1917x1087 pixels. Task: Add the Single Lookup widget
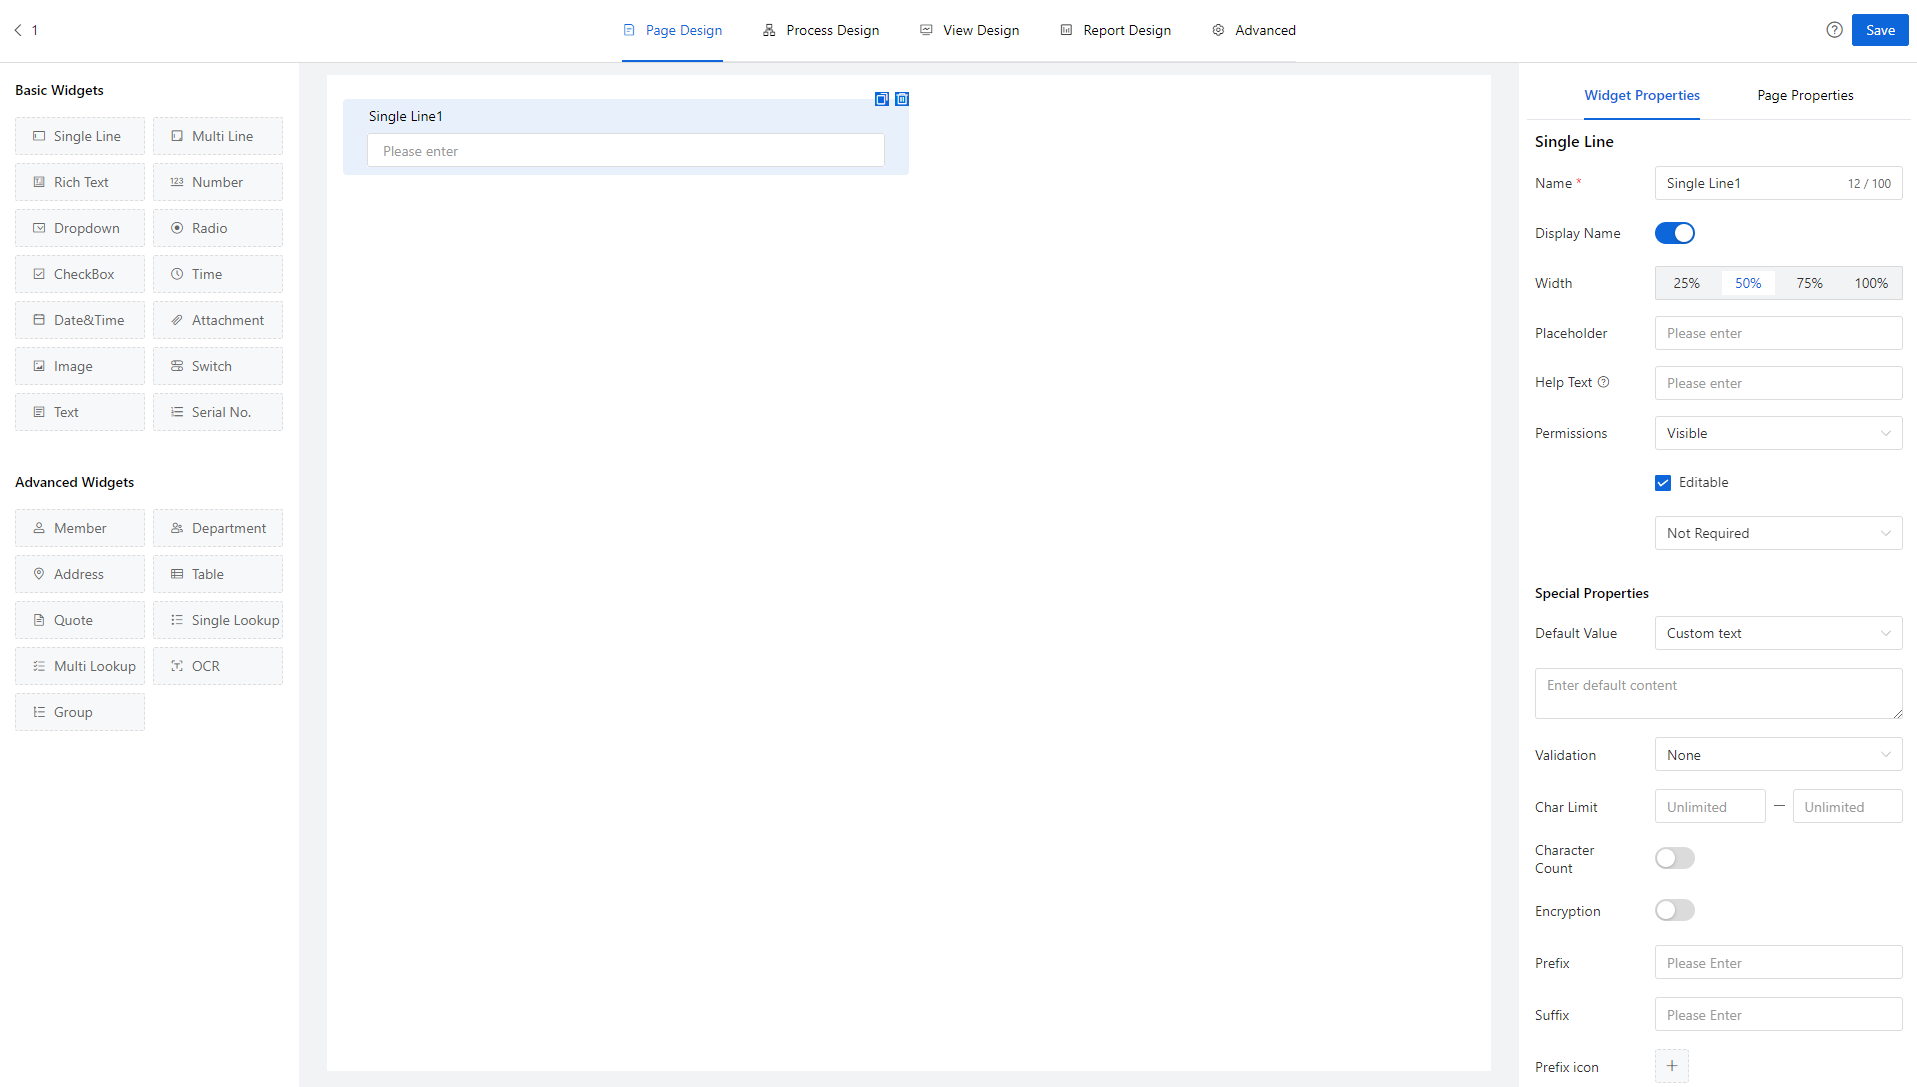[218, 620]
